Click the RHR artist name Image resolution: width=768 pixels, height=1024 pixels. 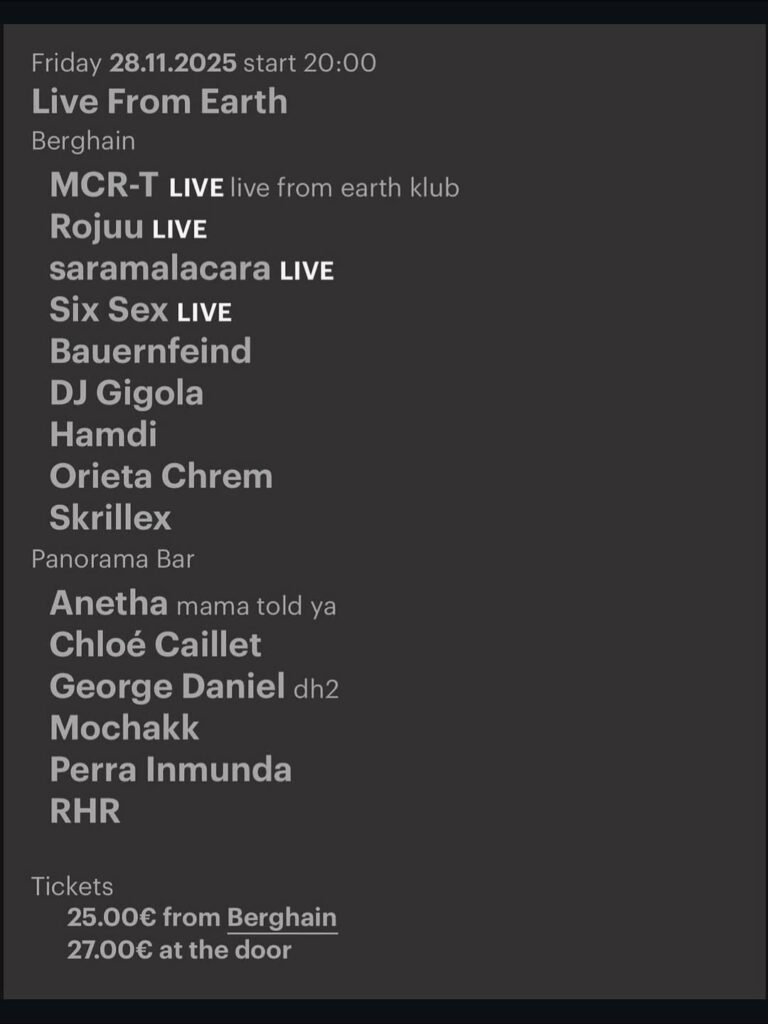point(85,811)
